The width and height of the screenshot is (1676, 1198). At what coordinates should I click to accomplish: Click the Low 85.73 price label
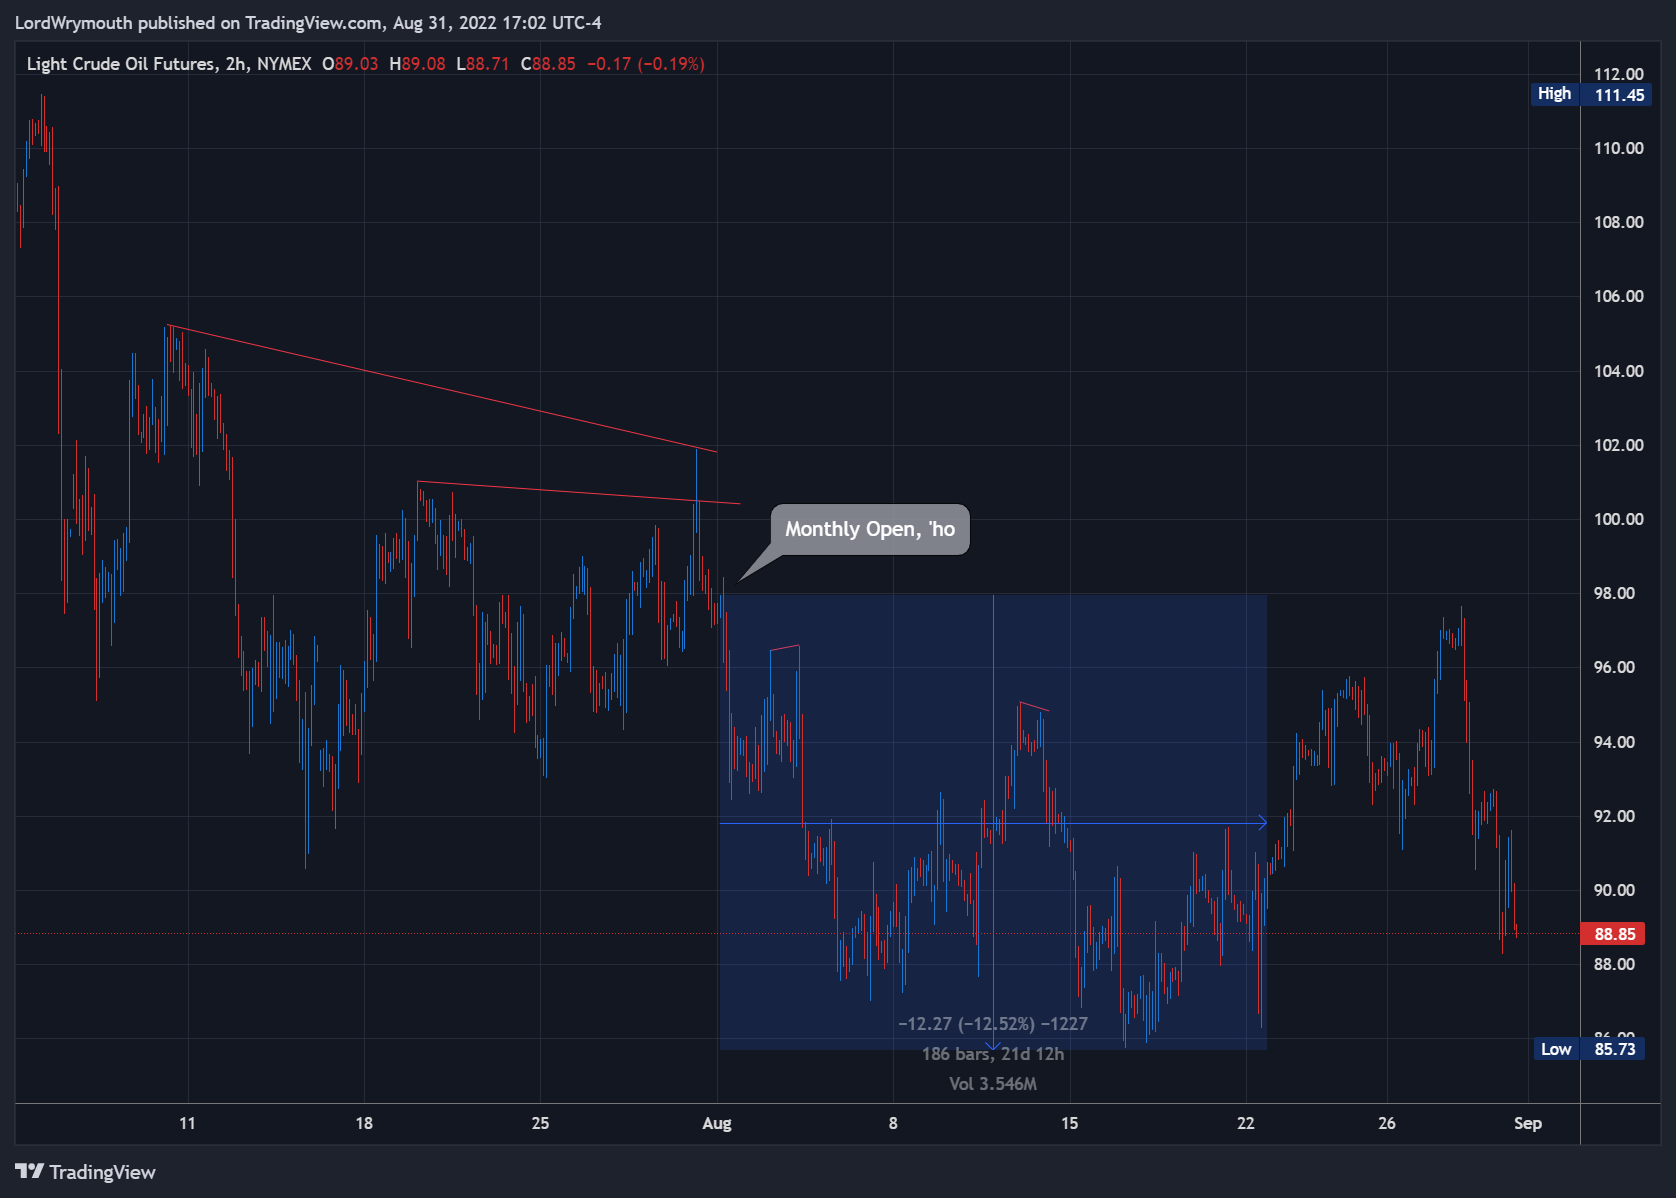pos(1591,1048)
